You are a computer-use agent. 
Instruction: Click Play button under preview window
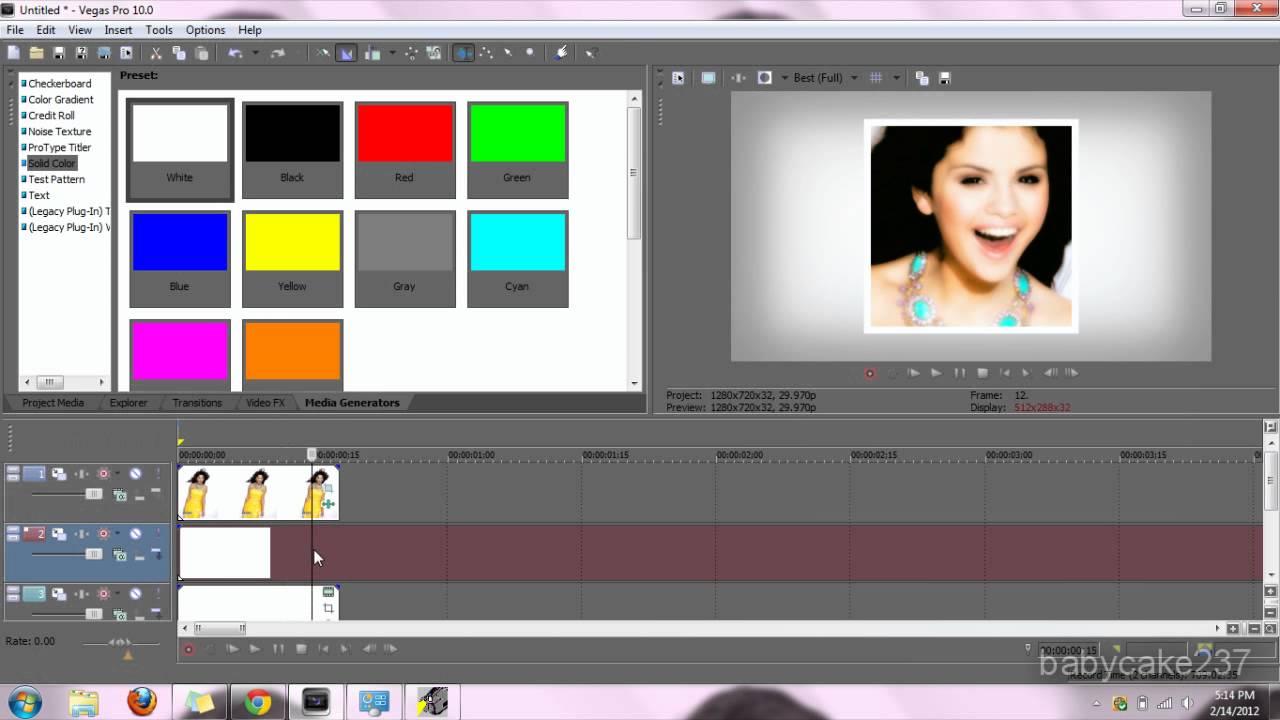[x=936, y=372]
